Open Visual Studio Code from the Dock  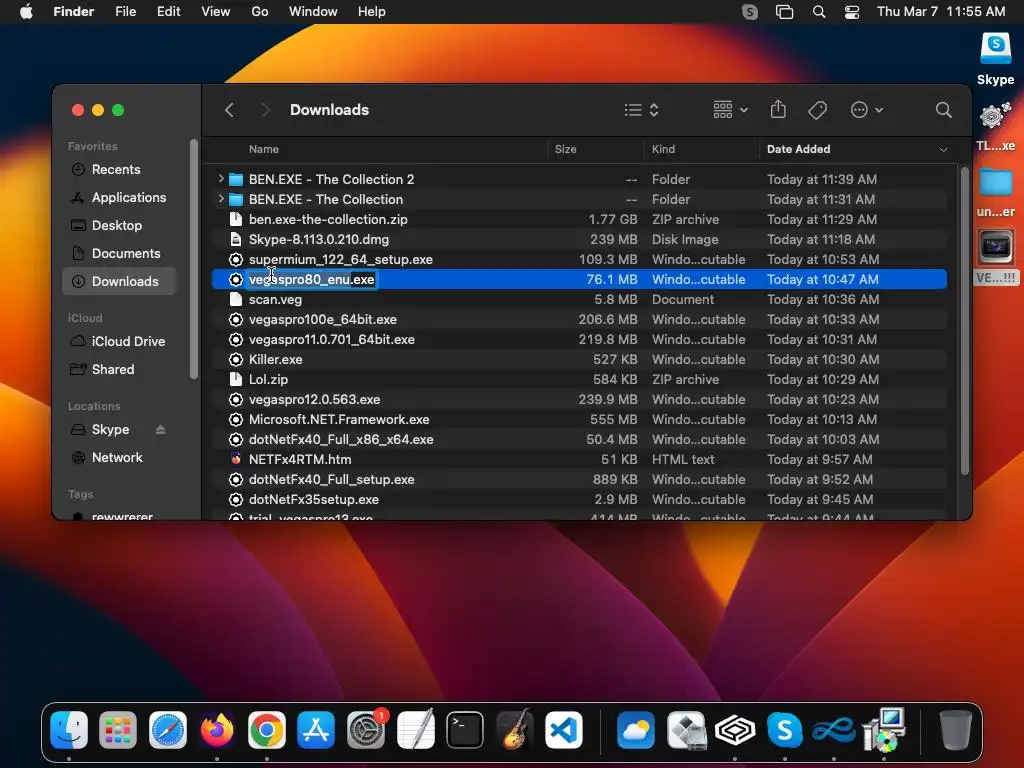pyautogui.click(x=564, y=730)
